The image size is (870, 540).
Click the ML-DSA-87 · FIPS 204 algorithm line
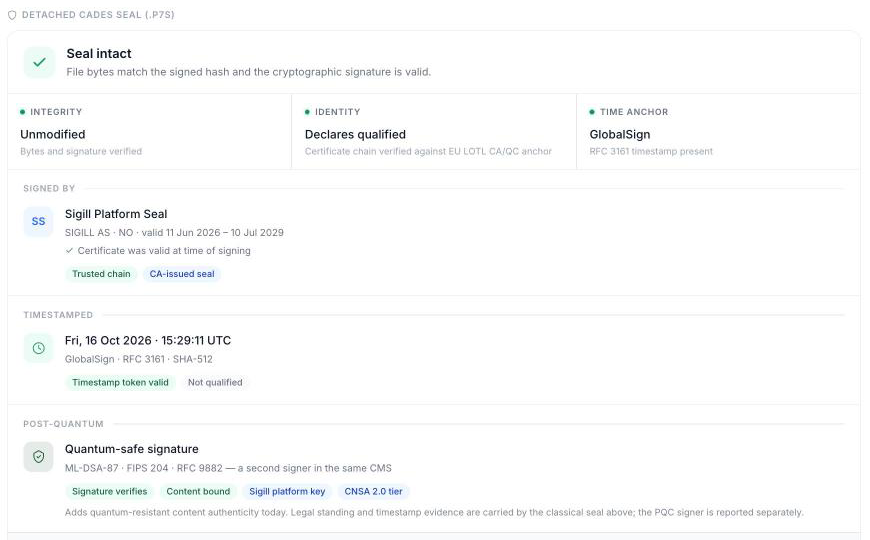228,468
